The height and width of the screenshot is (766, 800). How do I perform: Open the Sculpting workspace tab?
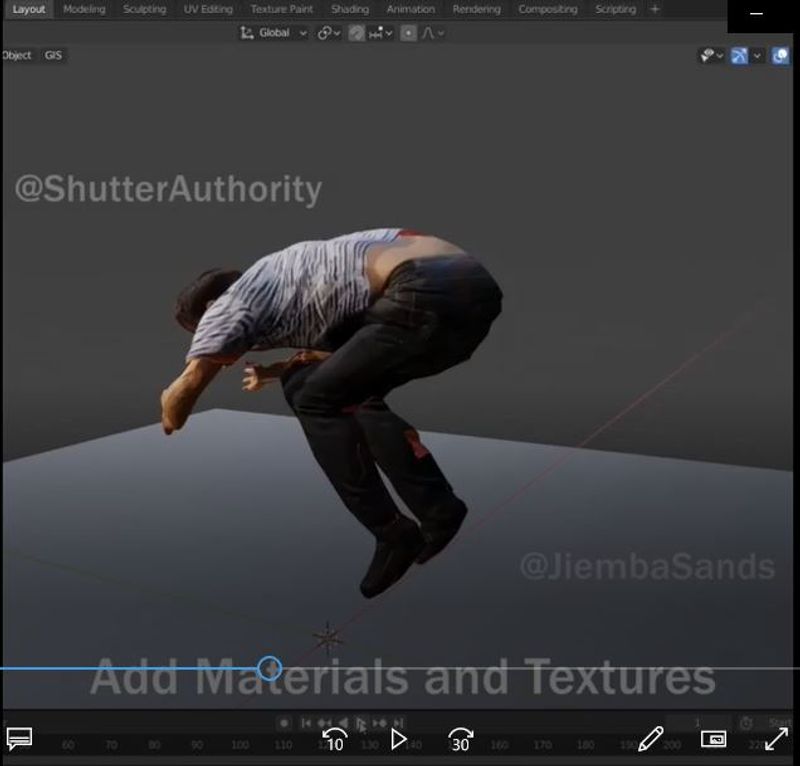coord(144,9)
